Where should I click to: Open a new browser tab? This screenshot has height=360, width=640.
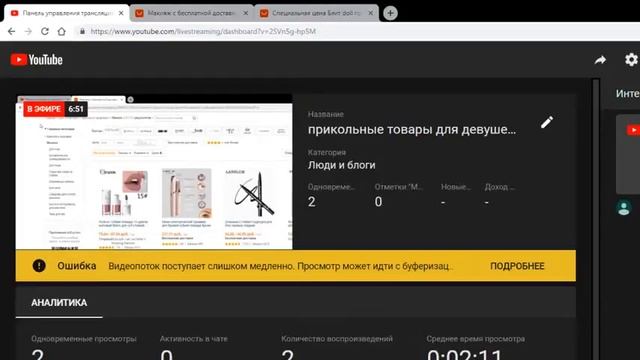(390, 13)
